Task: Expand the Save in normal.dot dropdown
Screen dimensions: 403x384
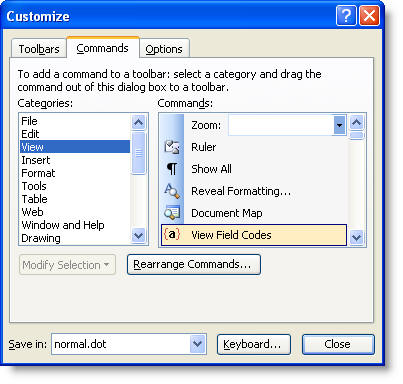Action: (x=197, y=344)
